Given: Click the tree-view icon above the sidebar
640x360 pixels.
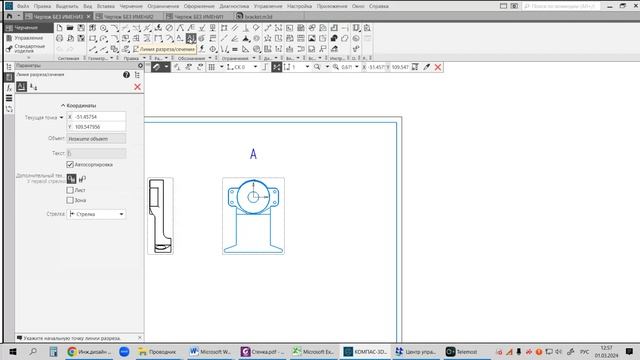Looking at the screenshot, I should coord(9,67).
